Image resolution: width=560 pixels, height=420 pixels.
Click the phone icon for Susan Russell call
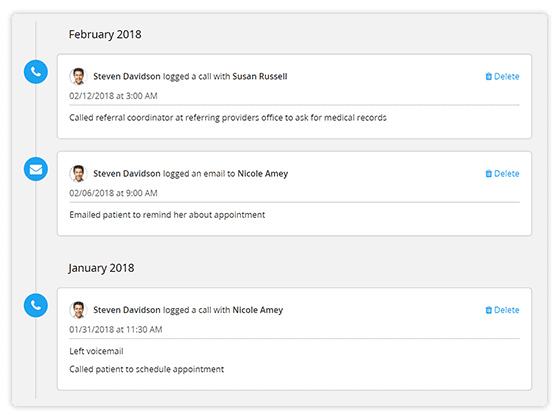pyautogui.click(x=36, y=72)
